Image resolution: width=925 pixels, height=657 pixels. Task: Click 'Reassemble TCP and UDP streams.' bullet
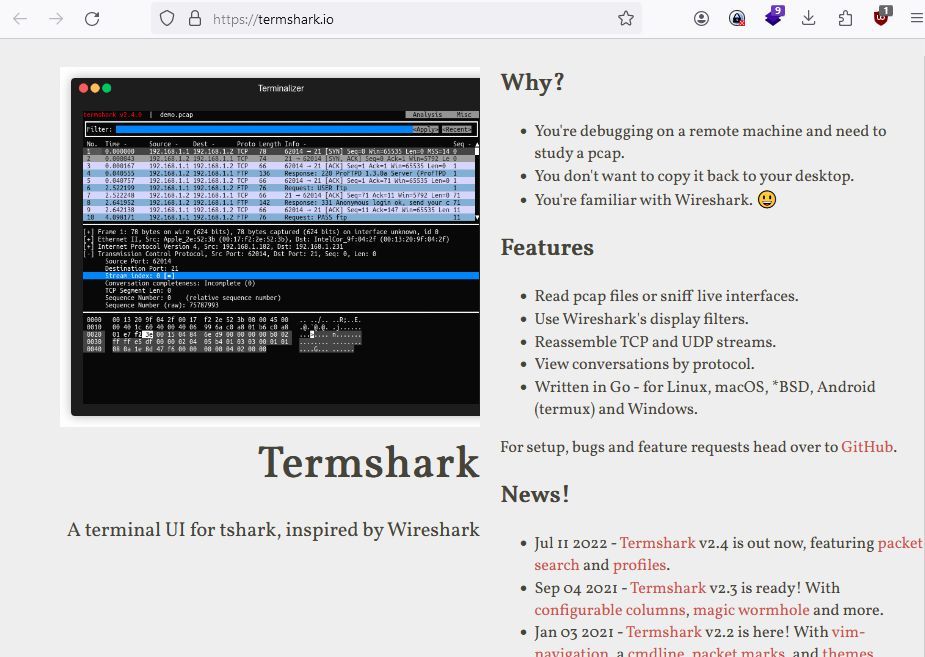(655, 342)
